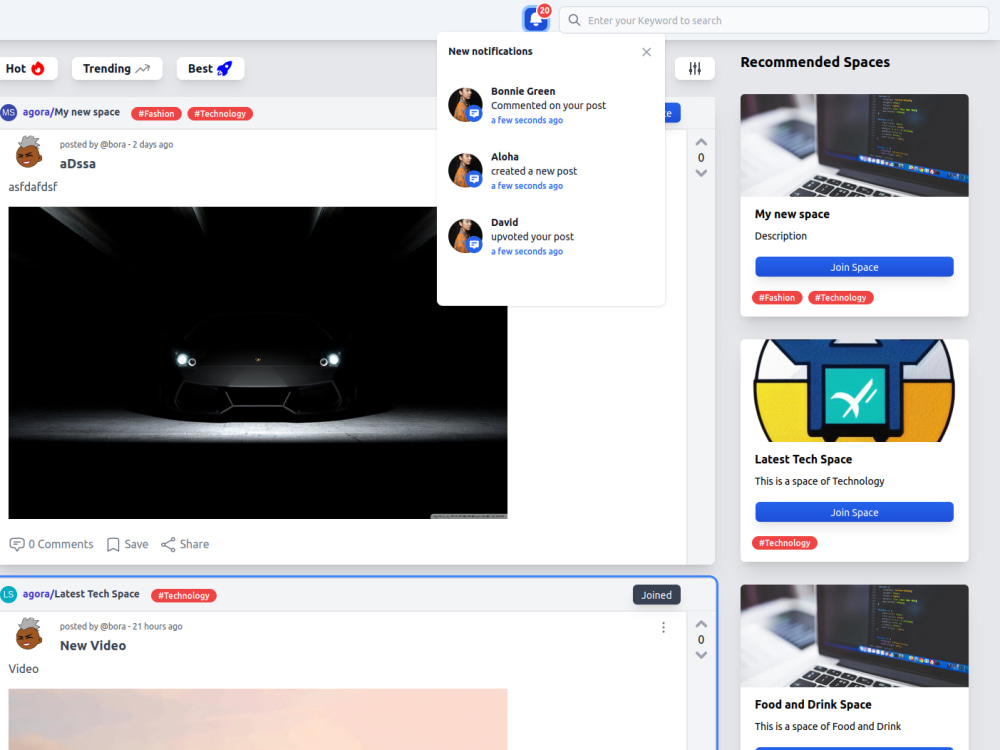
Task: Click bora's avatar on New Video post
Action: click(x=29, y=634)
